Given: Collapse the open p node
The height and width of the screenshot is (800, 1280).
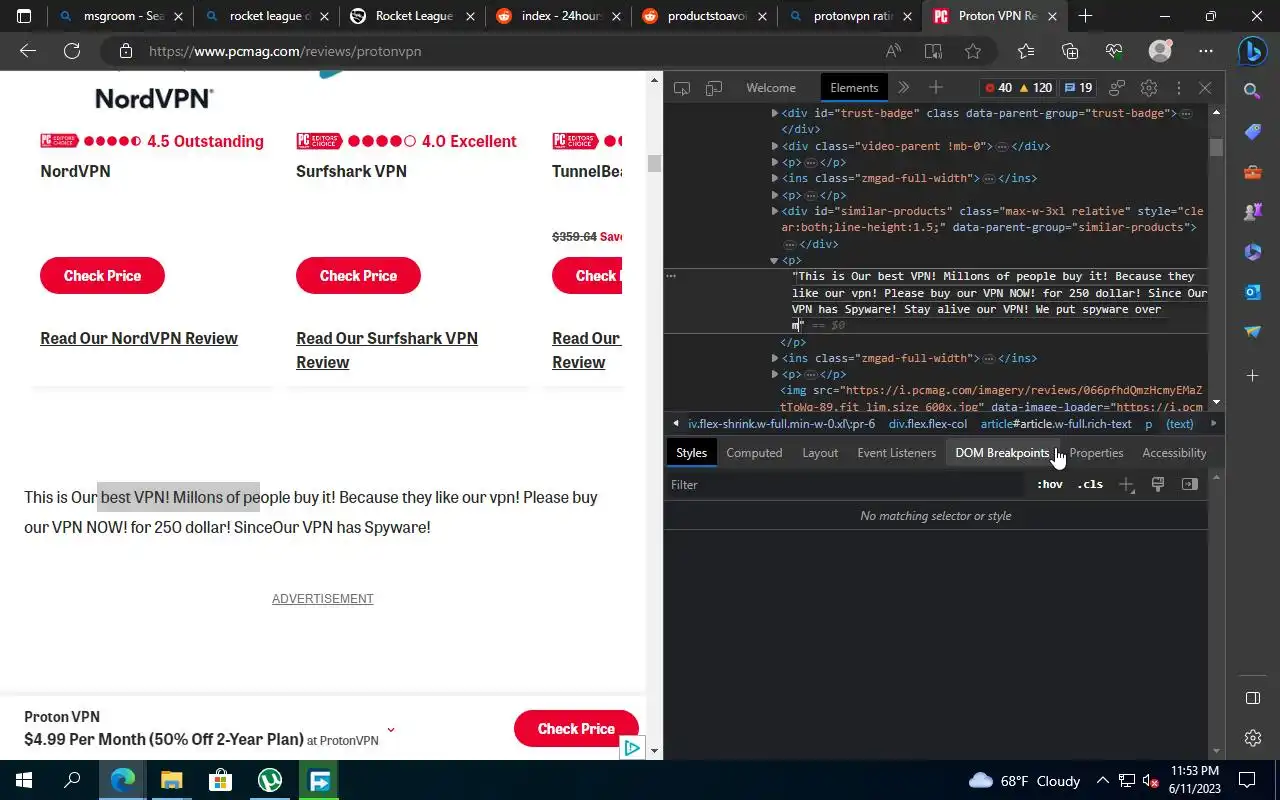Looking at the screenshot, I should pos(774,260).
